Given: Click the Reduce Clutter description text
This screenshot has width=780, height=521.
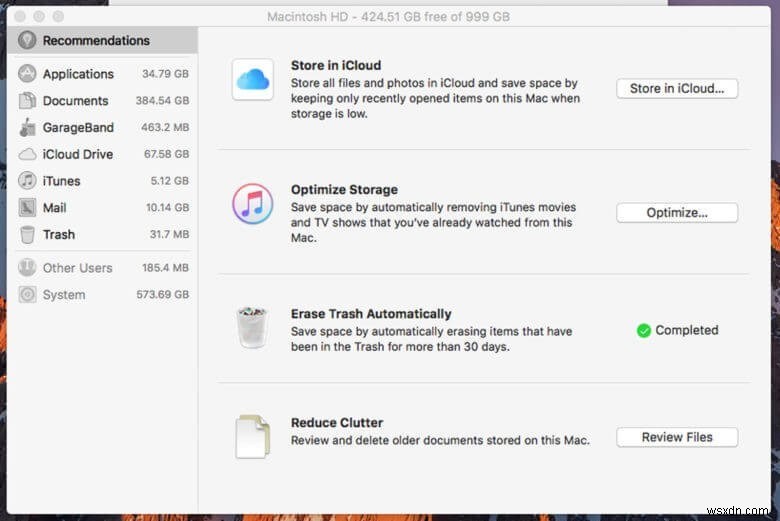Looking at the screenshot, I should (x=440, y=441).
